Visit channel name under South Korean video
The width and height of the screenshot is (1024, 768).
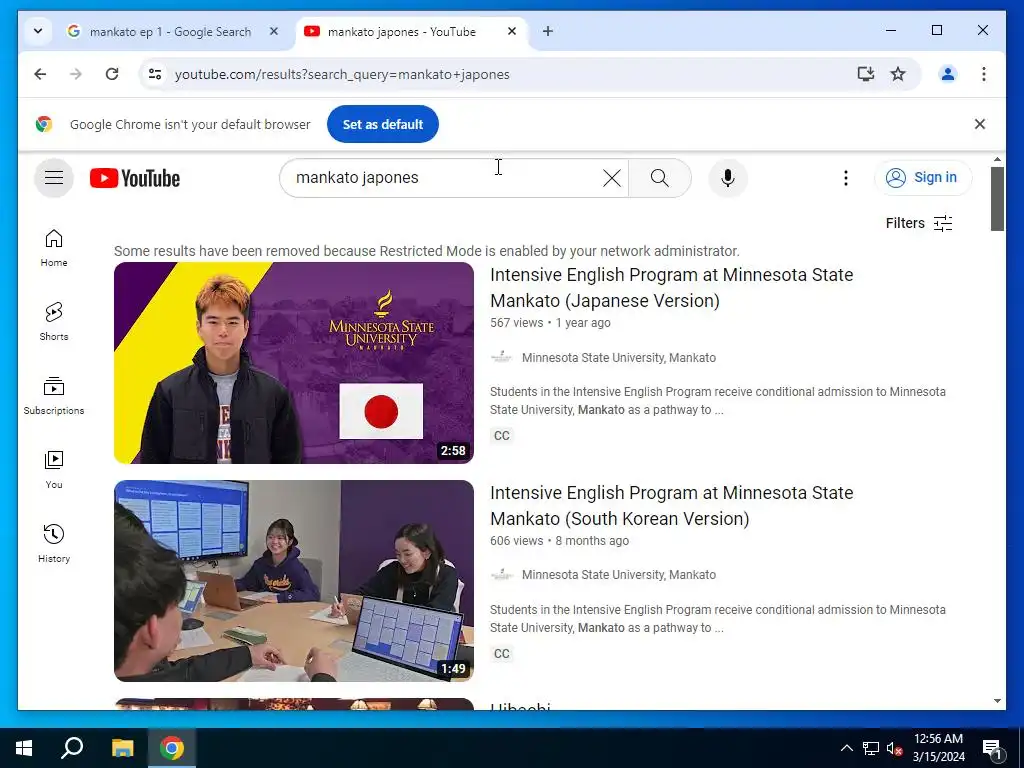[x=618, y=575]
